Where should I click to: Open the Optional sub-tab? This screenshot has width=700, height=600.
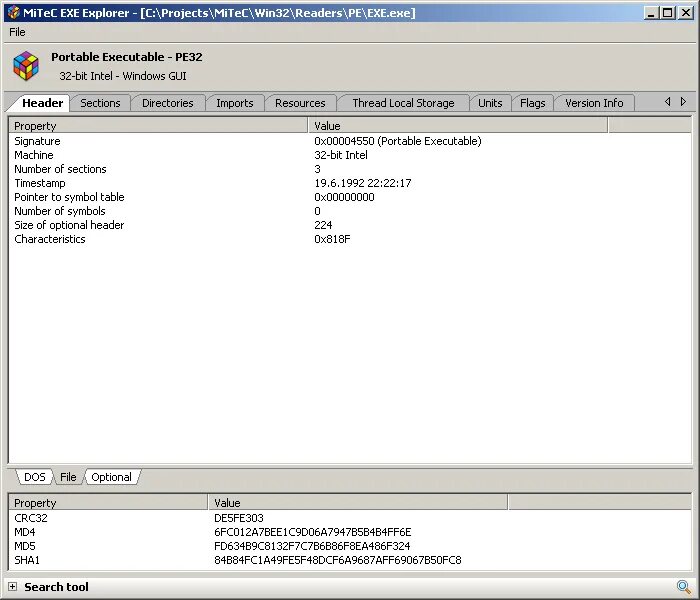[x=111, y=477]
